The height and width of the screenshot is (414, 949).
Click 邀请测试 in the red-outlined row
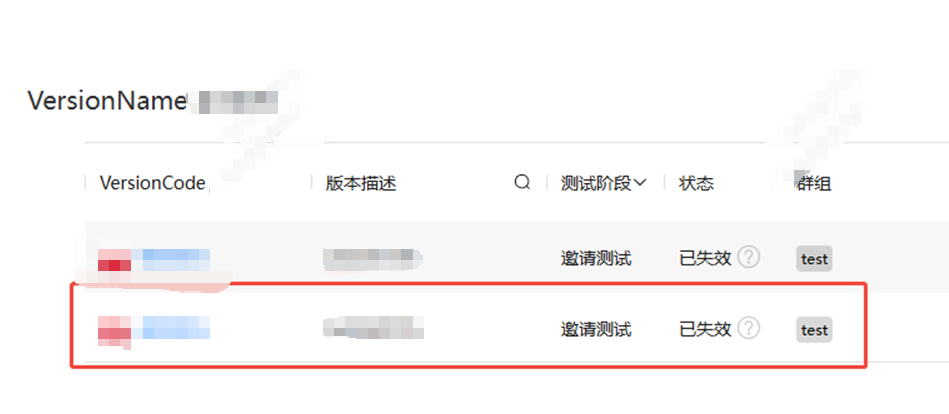(596, 329)
